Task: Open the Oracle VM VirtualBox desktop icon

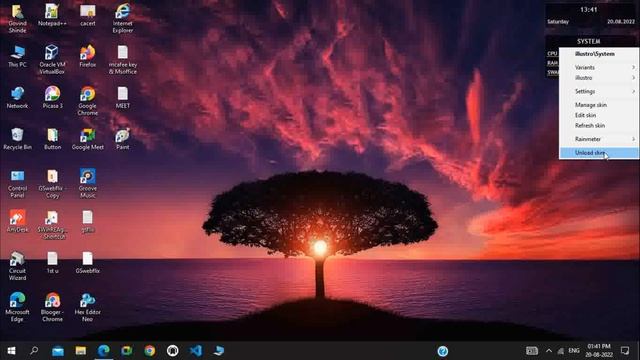Action: pos(52,60)
